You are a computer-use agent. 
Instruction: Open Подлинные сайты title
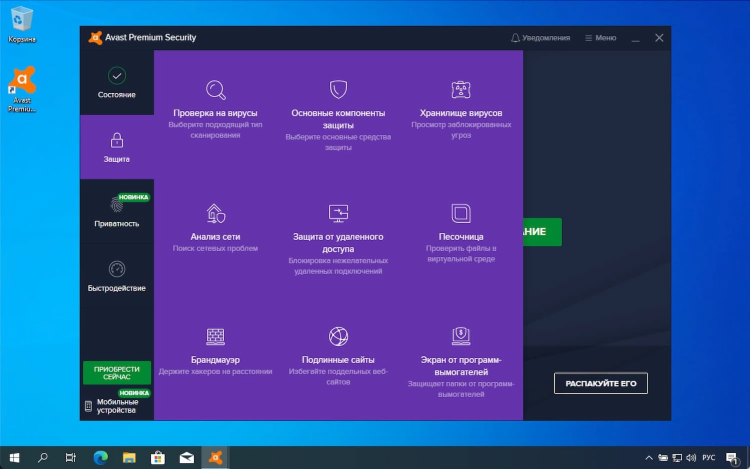point(338,360)
